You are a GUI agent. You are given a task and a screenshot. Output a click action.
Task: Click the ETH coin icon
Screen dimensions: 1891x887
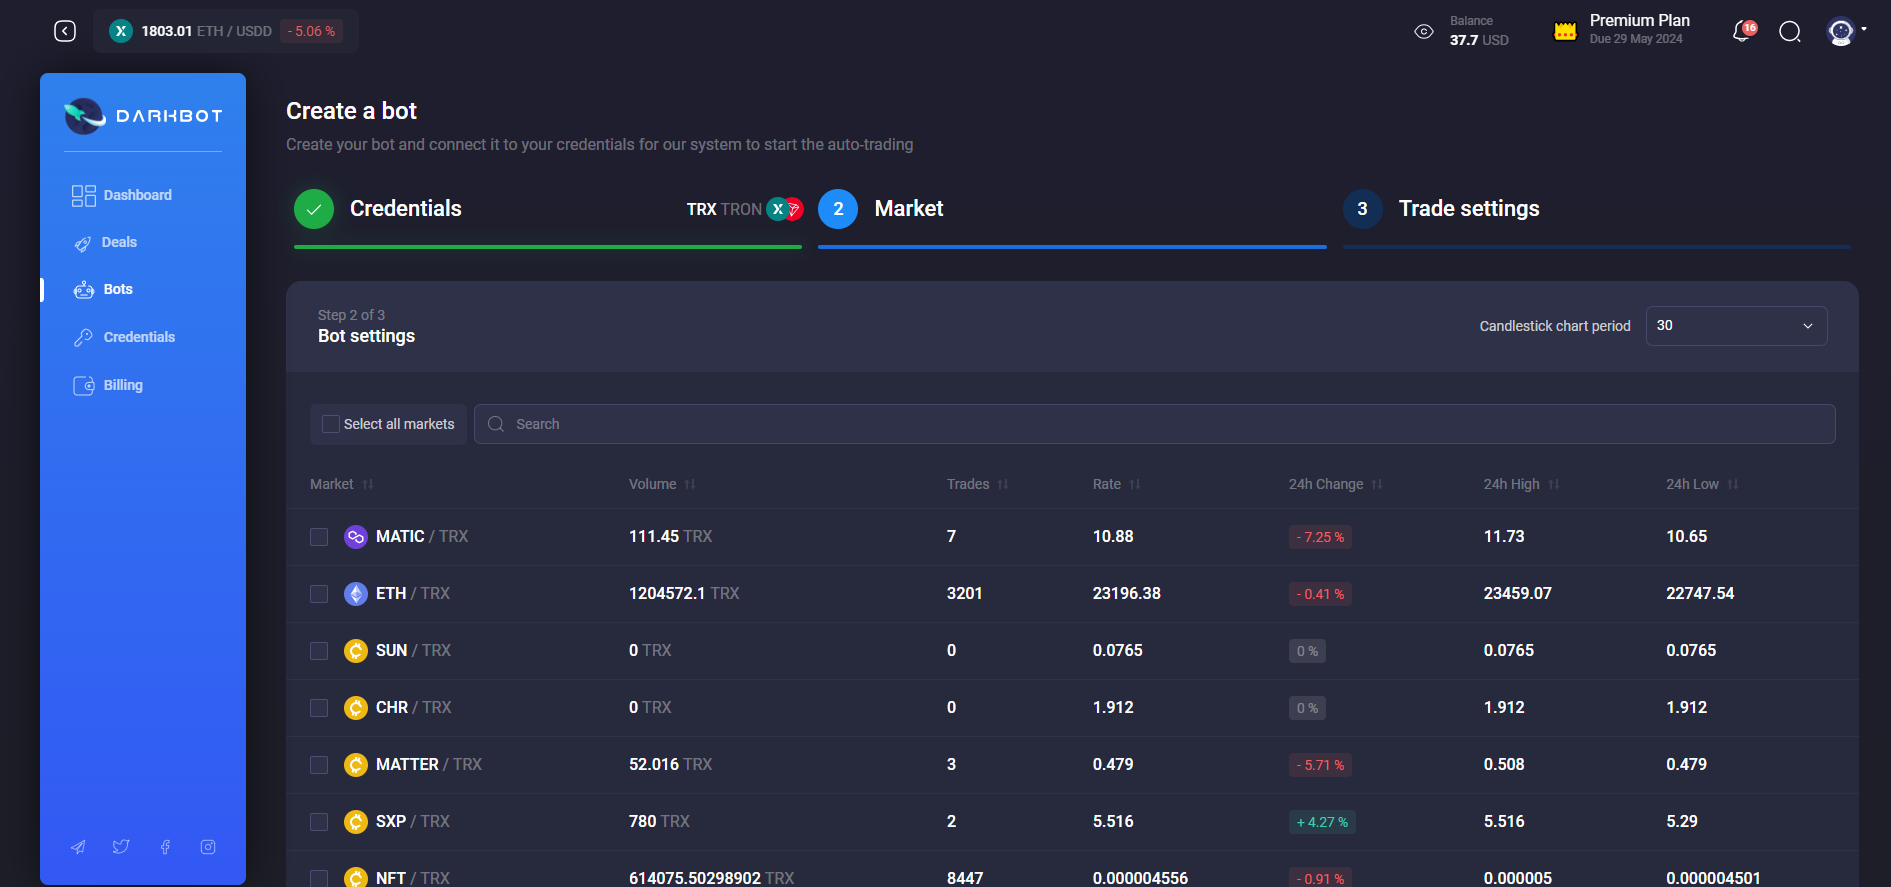[356, 594]
